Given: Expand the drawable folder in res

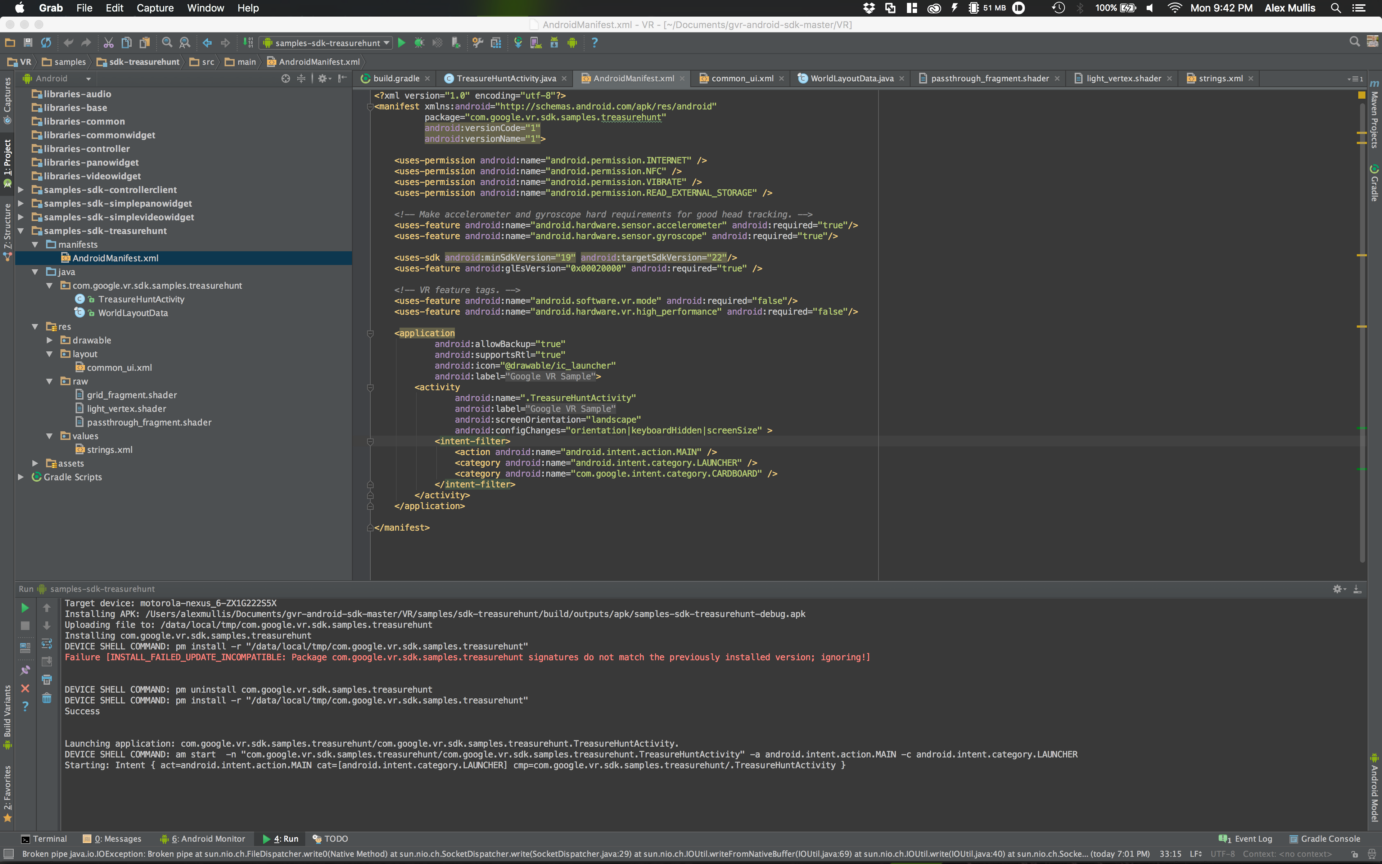Looking at the screenshot, I should point(49,340).
